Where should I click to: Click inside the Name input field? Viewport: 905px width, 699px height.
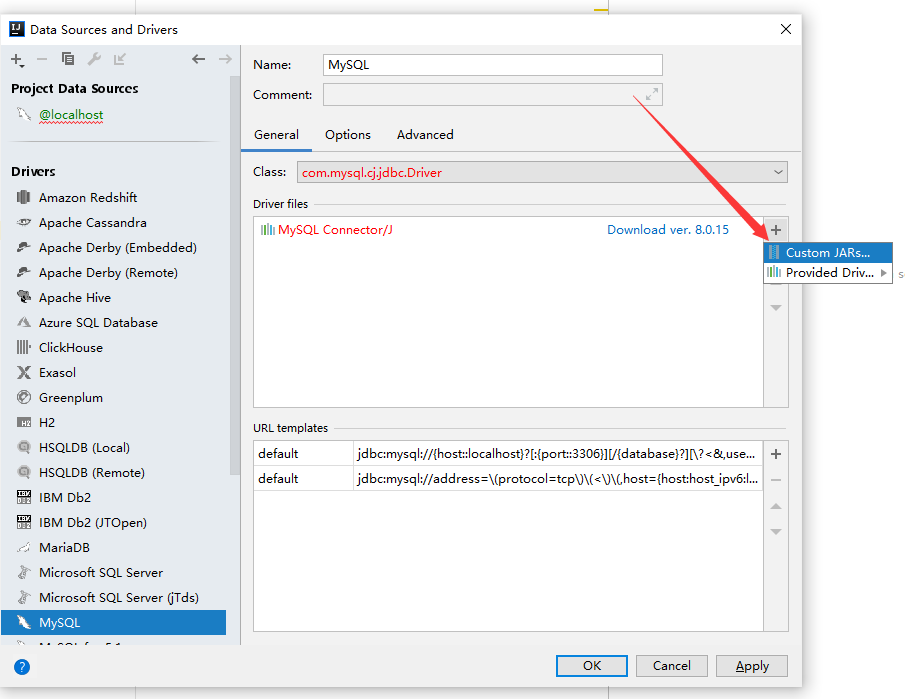[492, 64]
